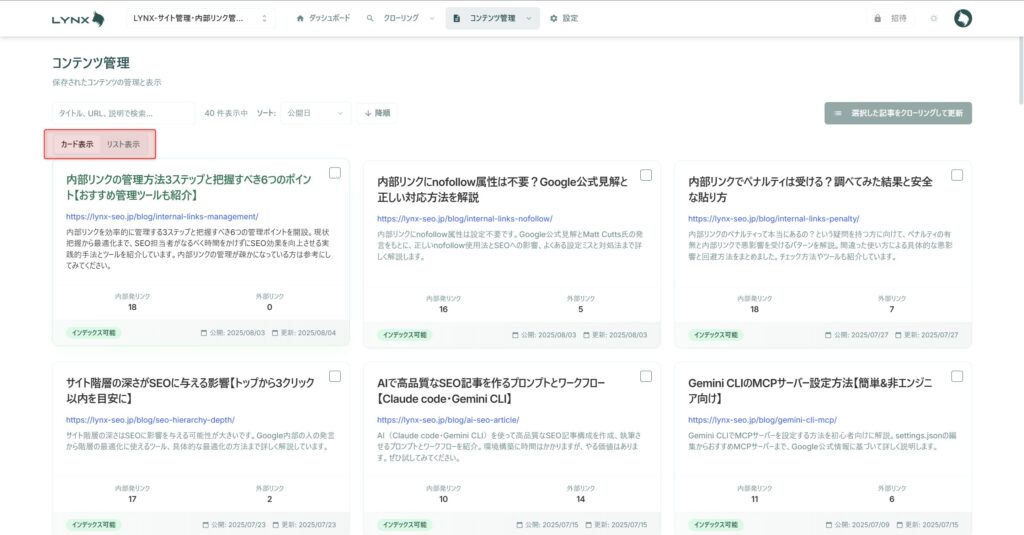The image size is (1024, 535).
Task: Switch to リスト表示 view
Action: coord(124,144)
